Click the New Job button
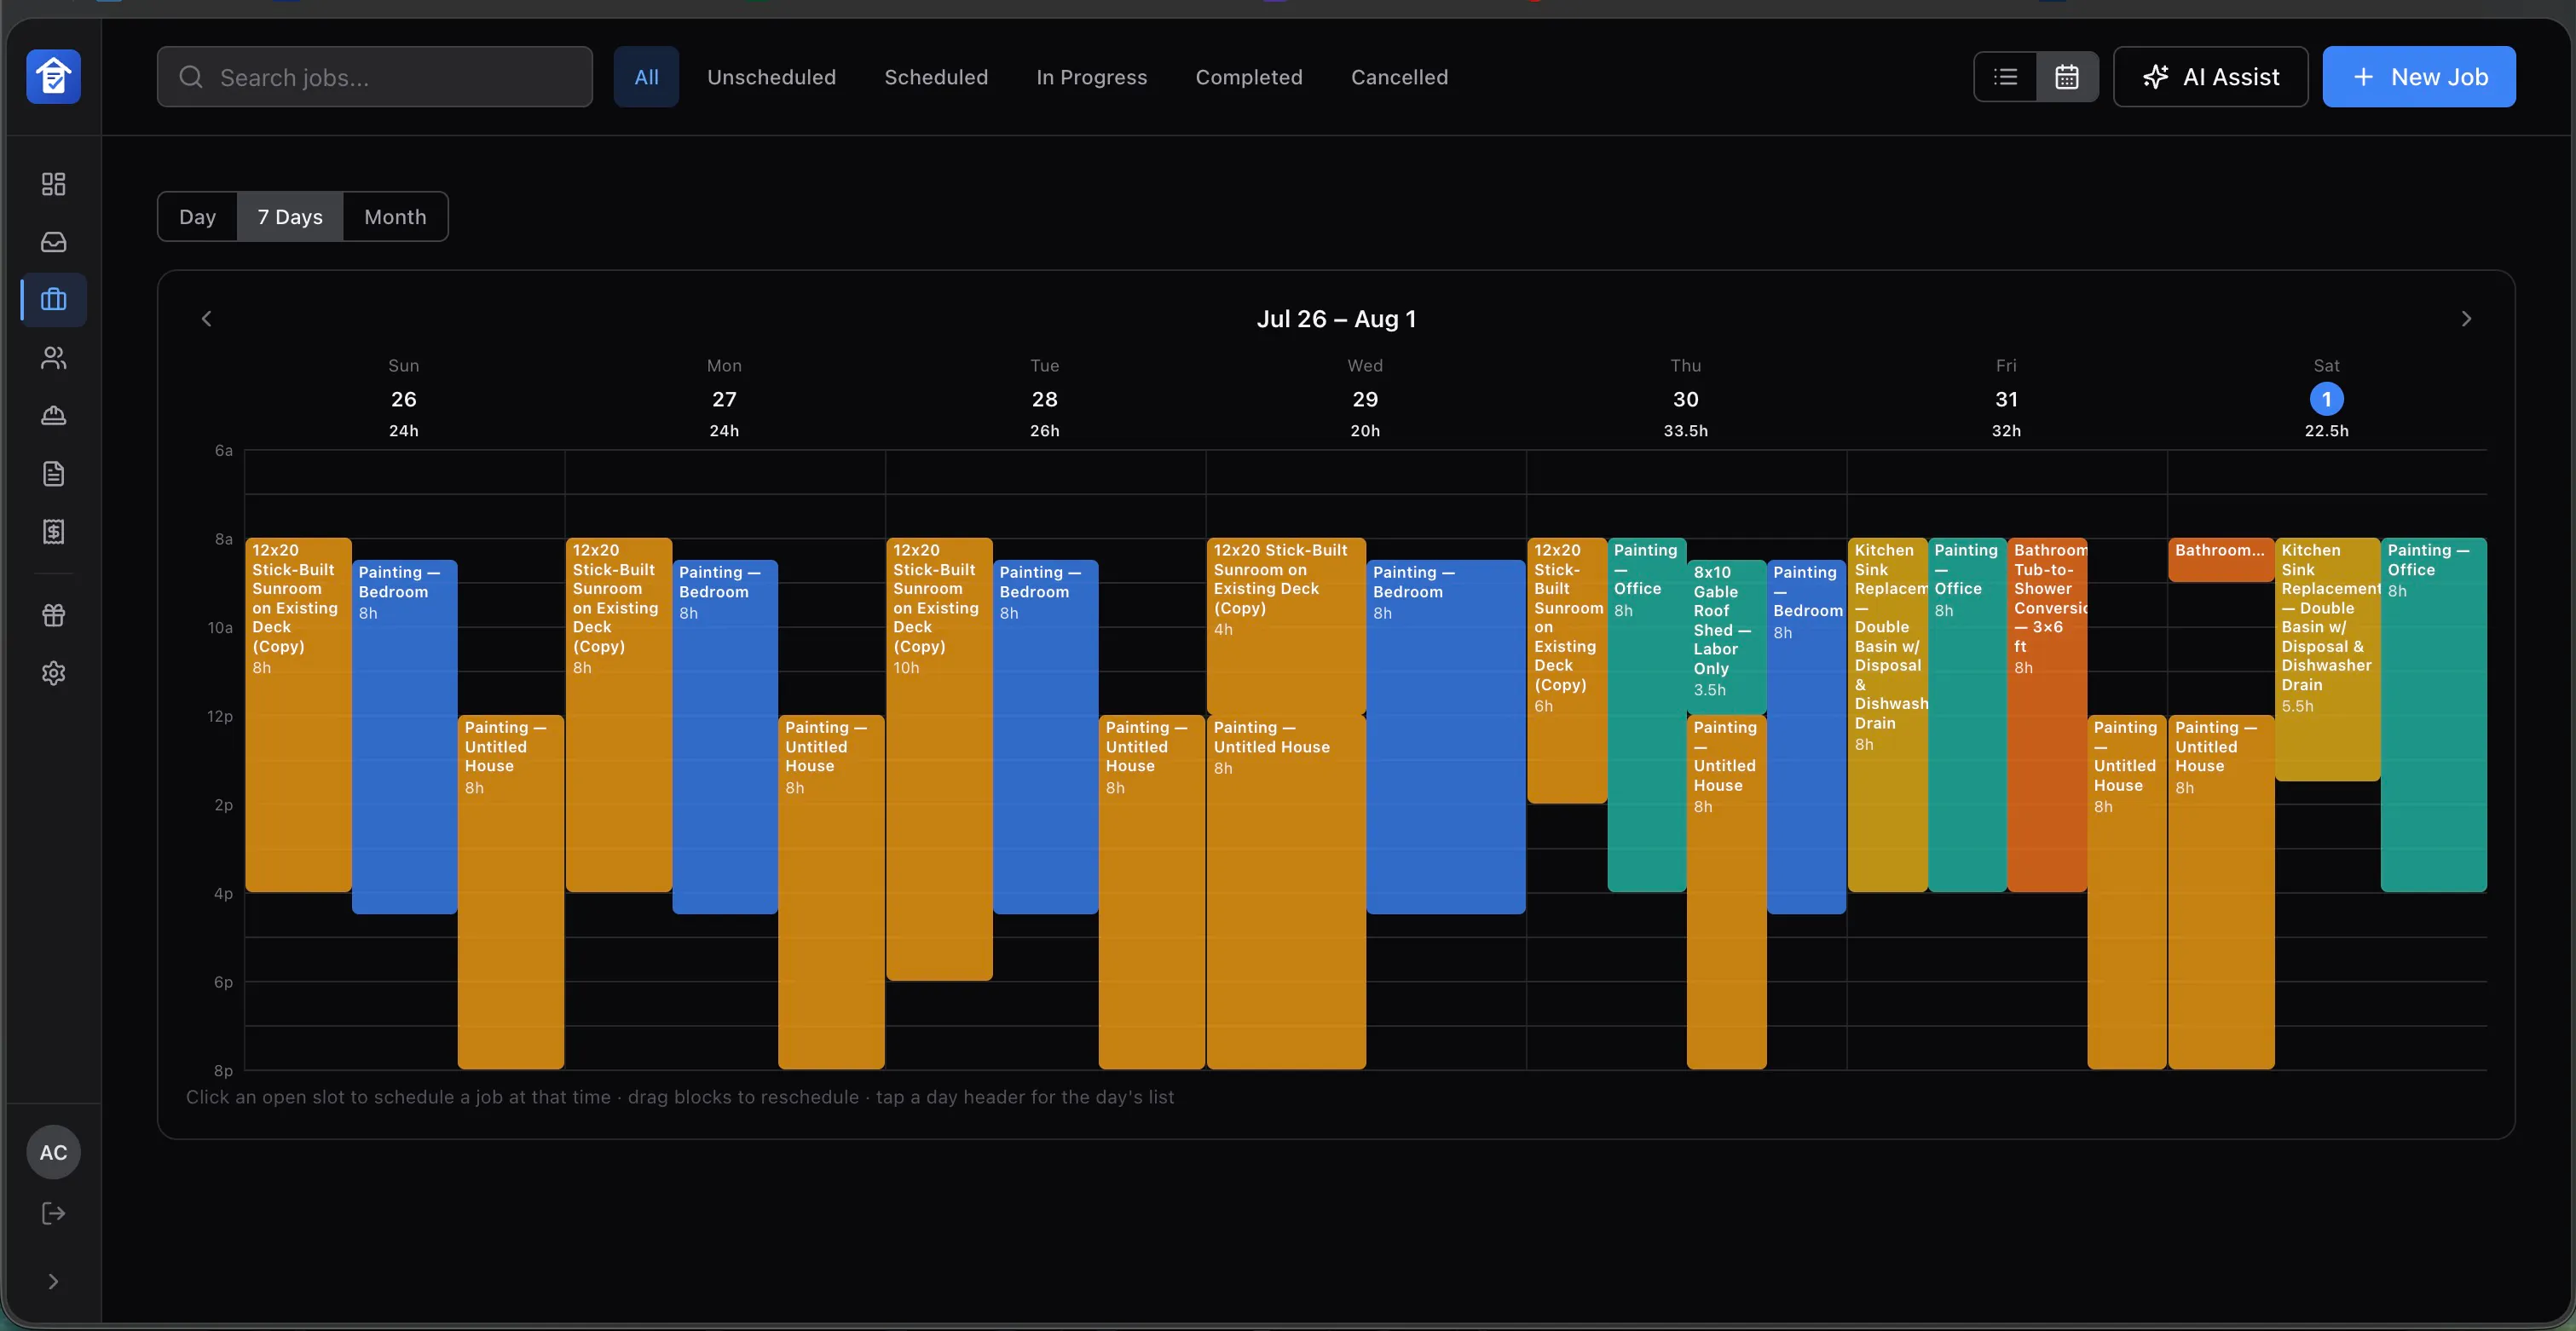This screenshot has width=2576, height=1331. (2418, 76)
